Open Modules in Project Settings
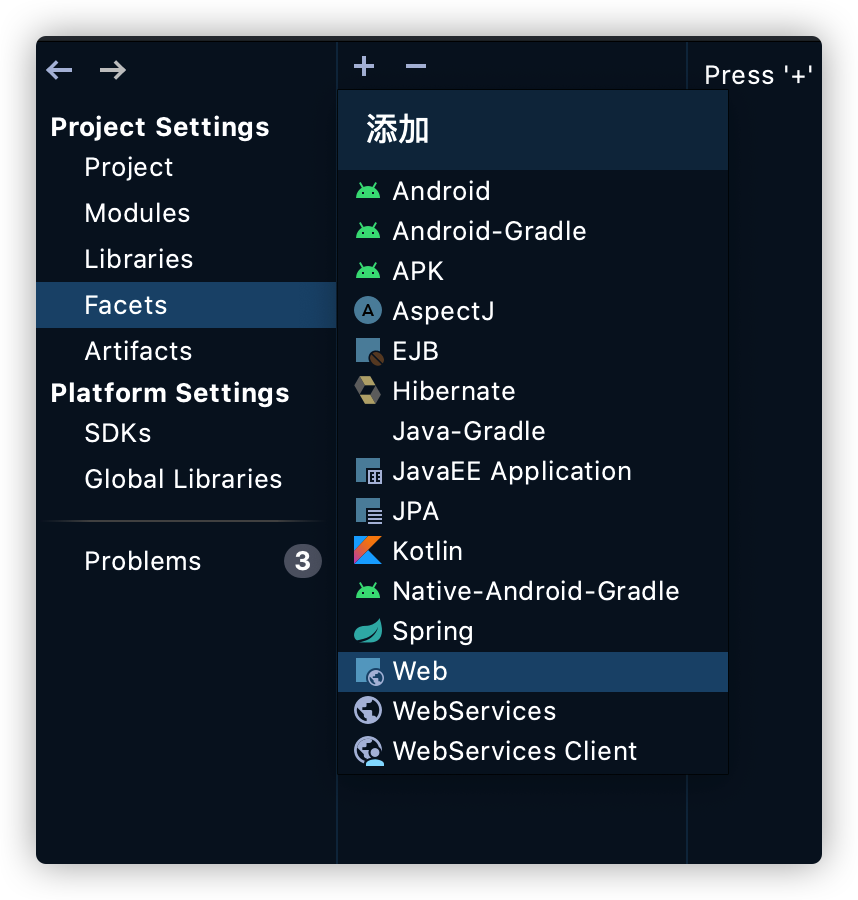The image size is (858, 900). (x=137, y=213)
